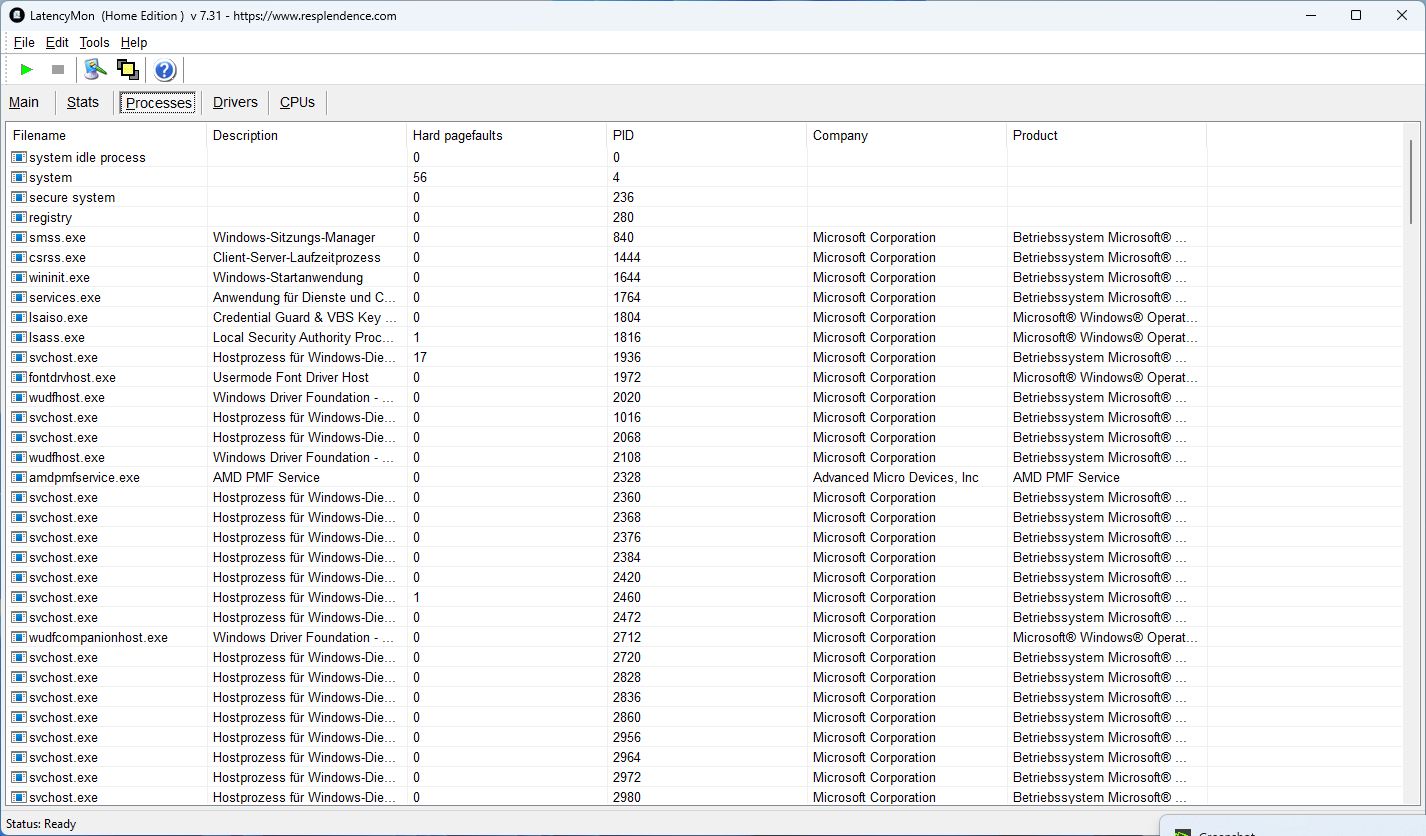This screenshot has height=836, width=1426.
Task: Sort by Hard pagefaults column header
Action: coord(457,135)
